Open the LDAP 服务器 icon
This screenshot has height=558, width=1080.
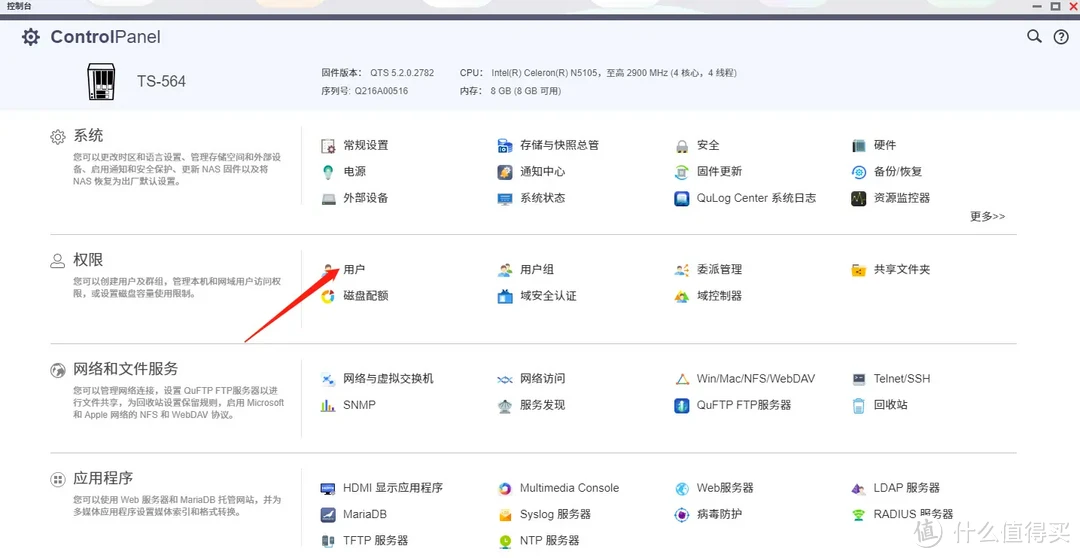(x=858, y=488)
